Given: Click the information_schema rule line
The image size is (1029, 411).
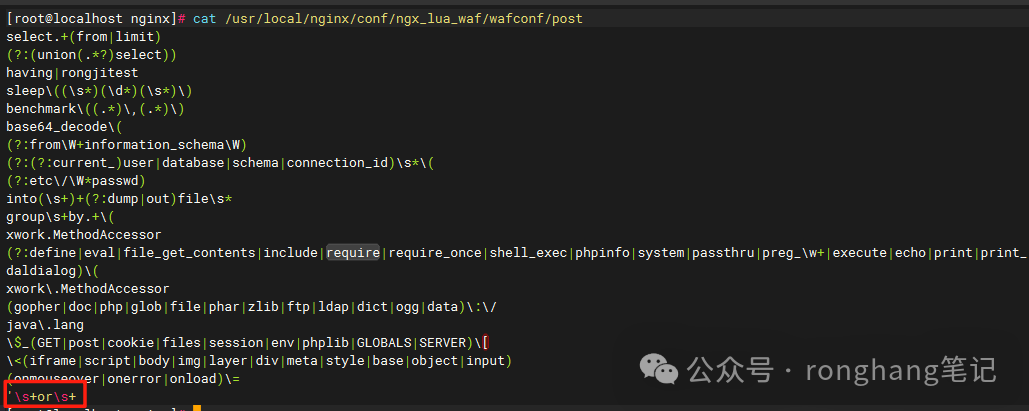Looking at the screenshot, I should (126, 145).
